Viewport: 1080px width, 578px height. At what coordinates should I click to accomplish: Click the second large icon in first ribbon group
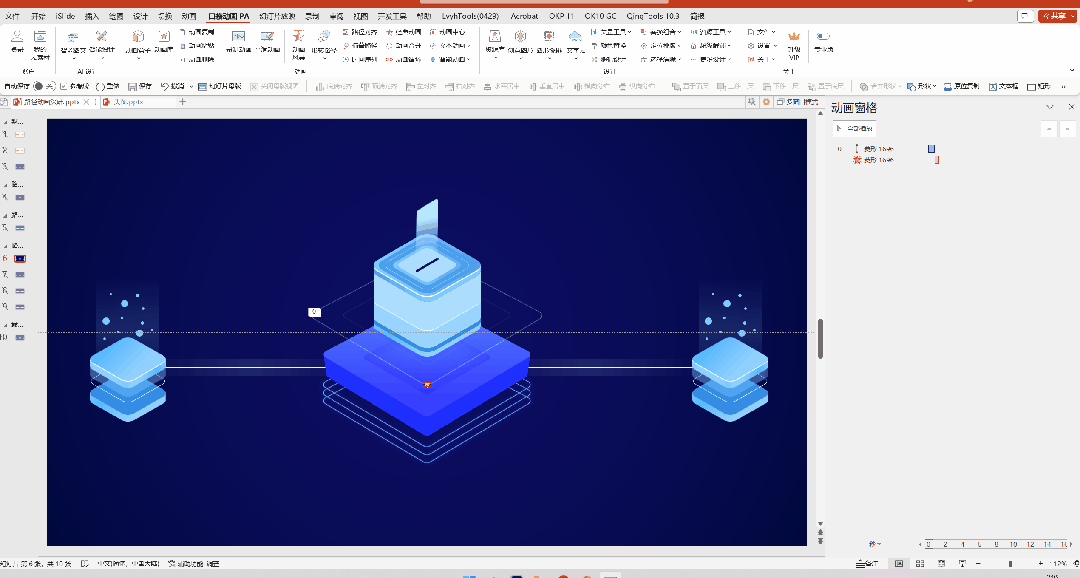click(40, 37)
